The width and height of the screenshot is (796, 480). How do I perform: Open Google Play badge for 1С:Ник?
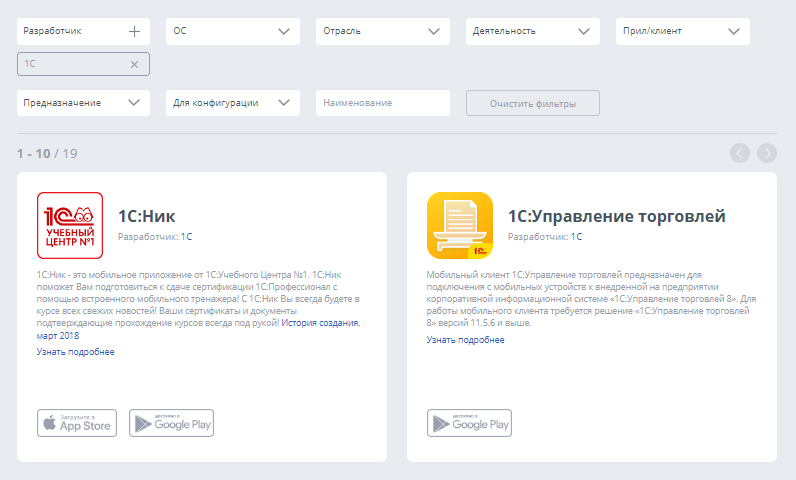pos(171,423)
